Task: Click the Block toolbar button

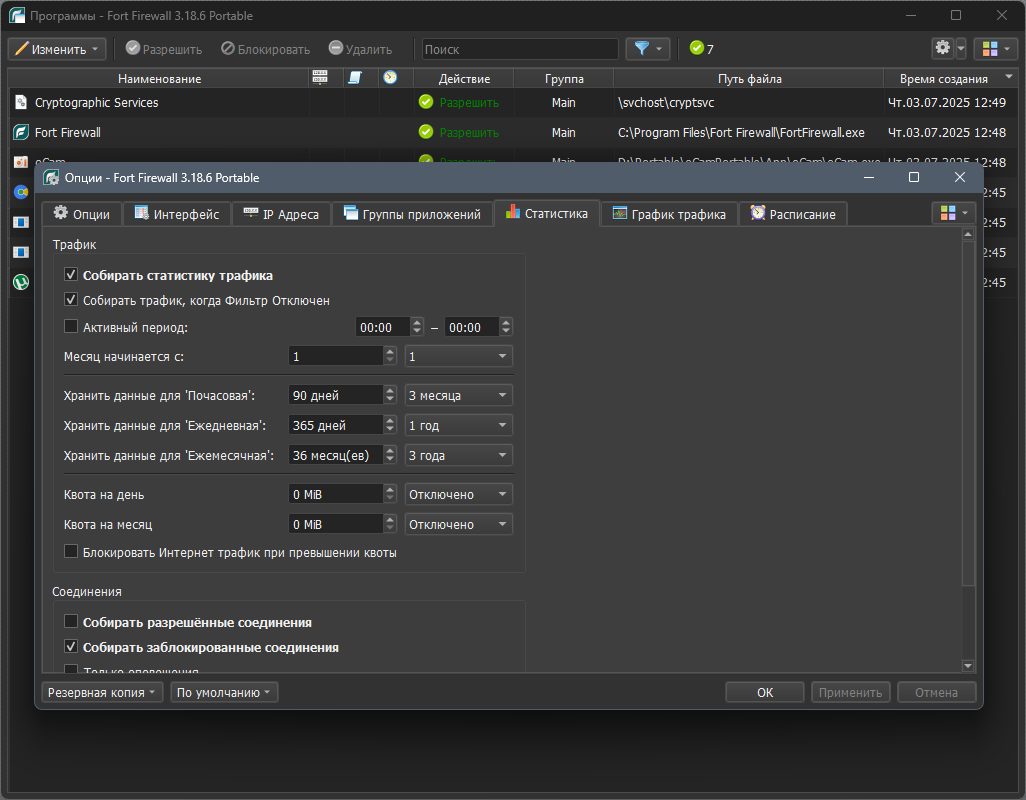Action: pyautogui.click(x=265, y=49)
